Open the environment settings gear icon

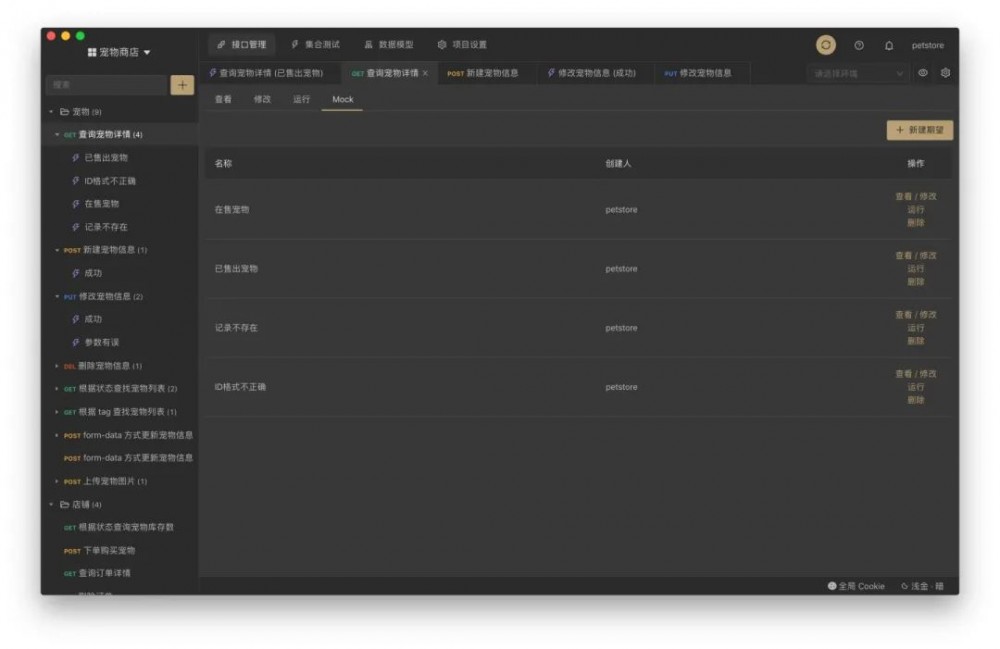click(945, 74)
